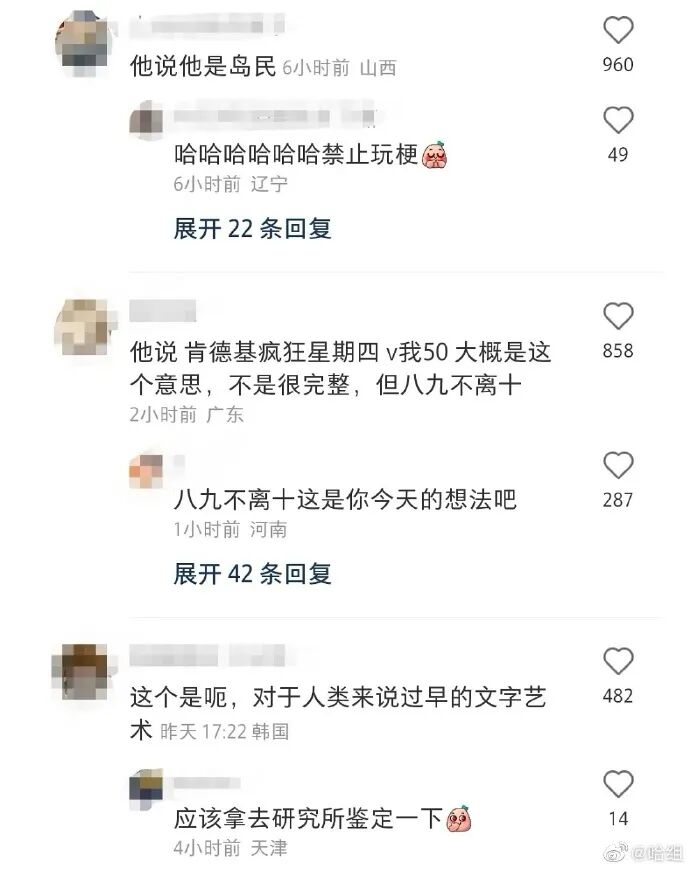
Task: Like the reply with 49 likes
Action: pyautogui.click(x=618, y=120)
